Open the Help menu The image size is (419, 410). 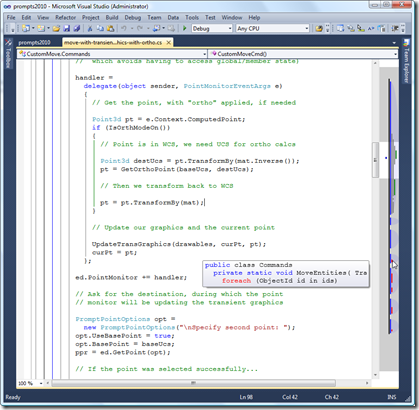click(x=254, y=17)
